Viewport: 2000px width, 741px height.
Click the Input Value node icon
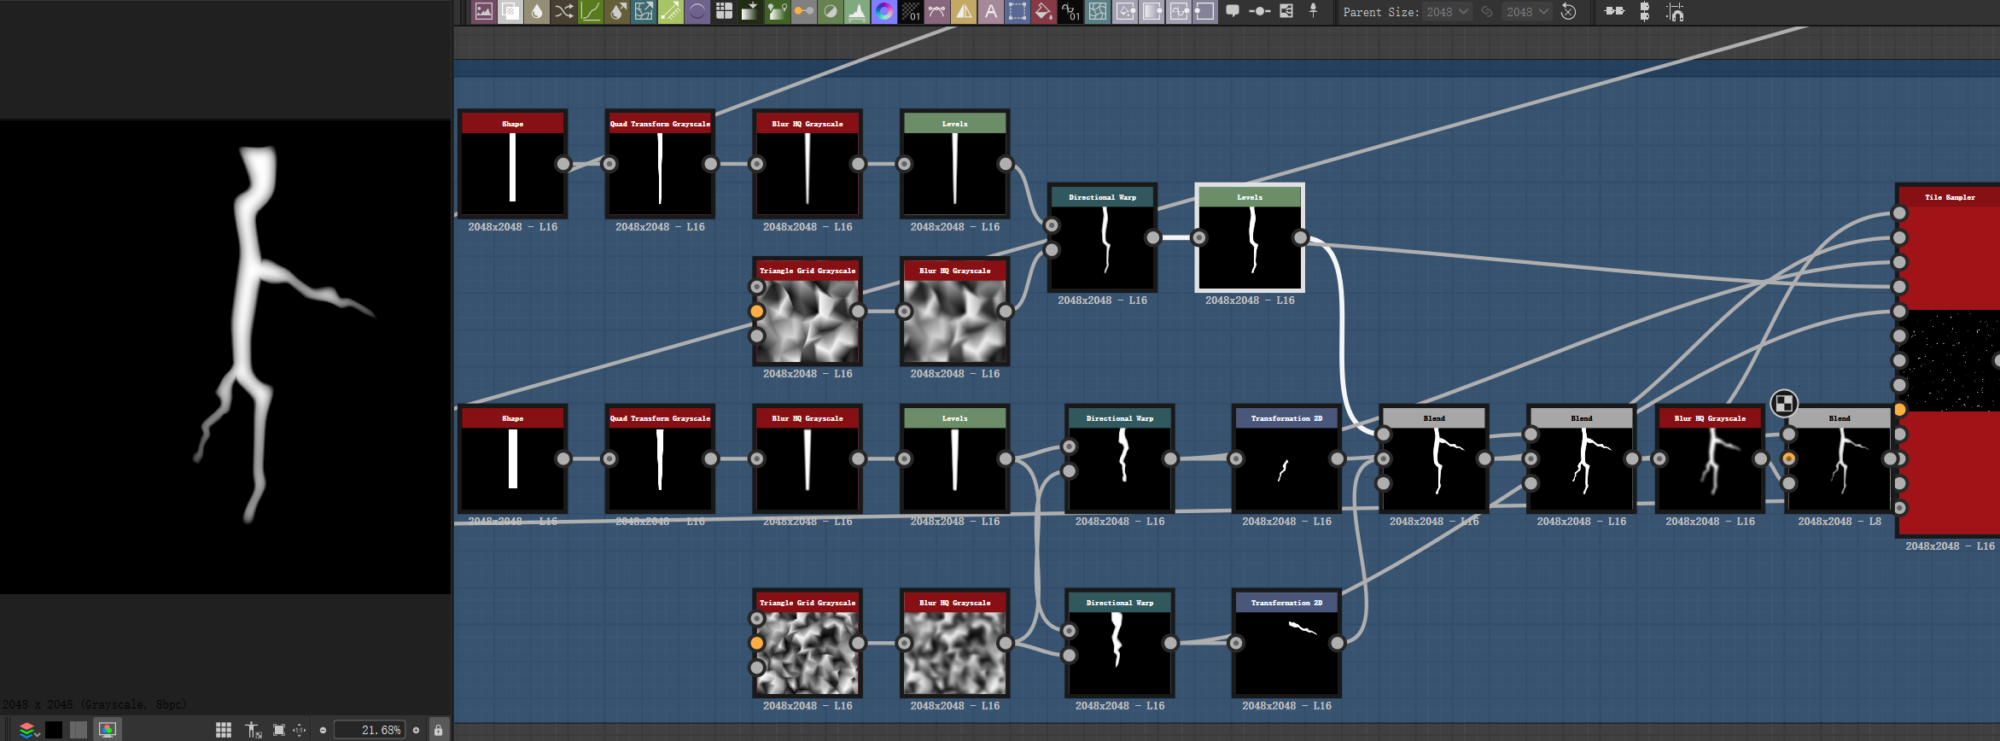tap(1179, 12)
